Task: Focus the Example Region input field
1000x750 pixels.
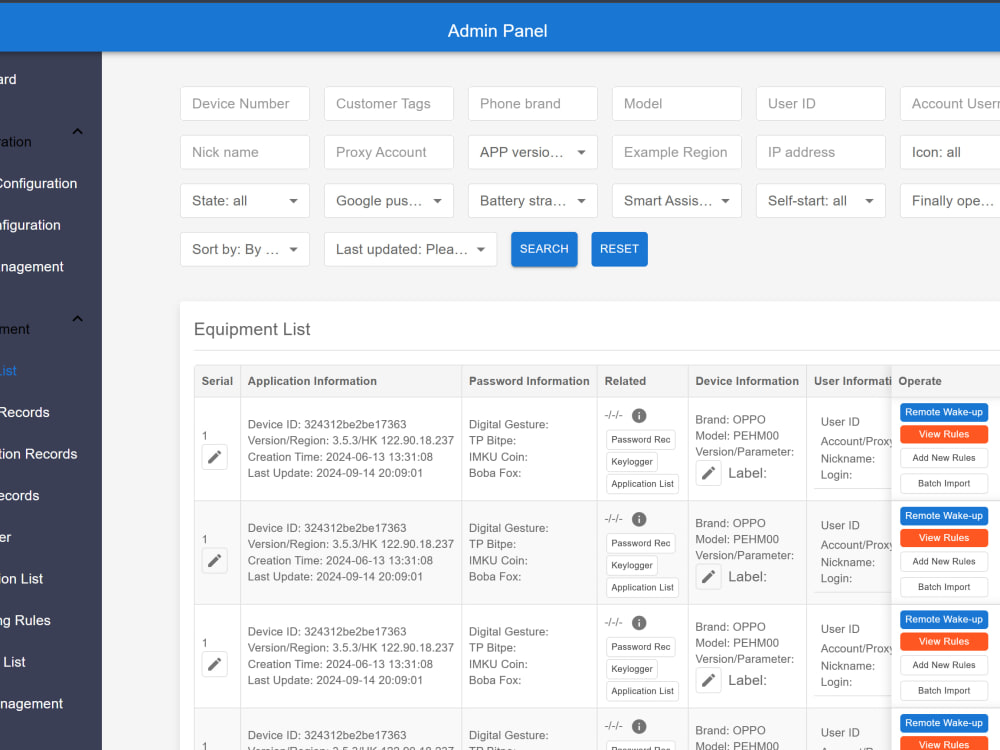Action: click(x=677, y=152)
